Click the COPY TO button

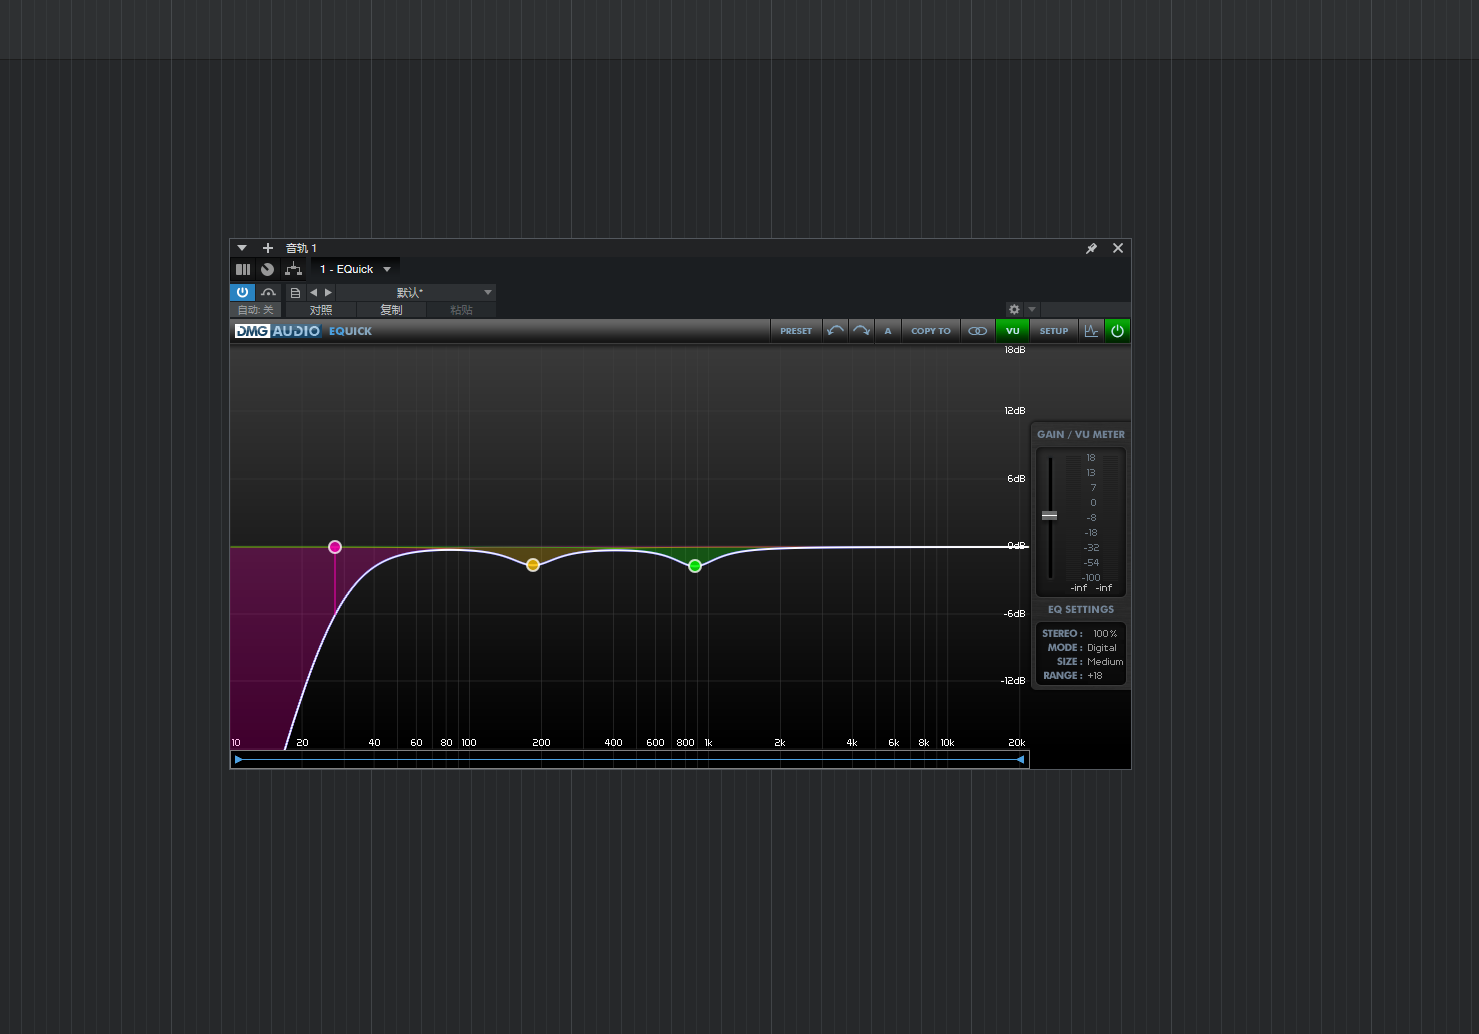pyautogui.click(x=930, y=331)
